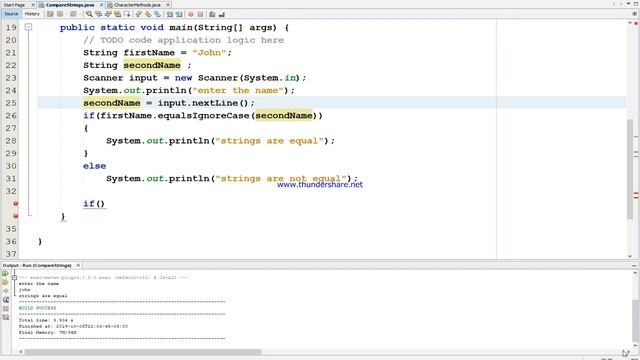The width and height of the screenshot is (640, 360).
Task: Switch to the CompareStrings.java tab
Action: 70,5
